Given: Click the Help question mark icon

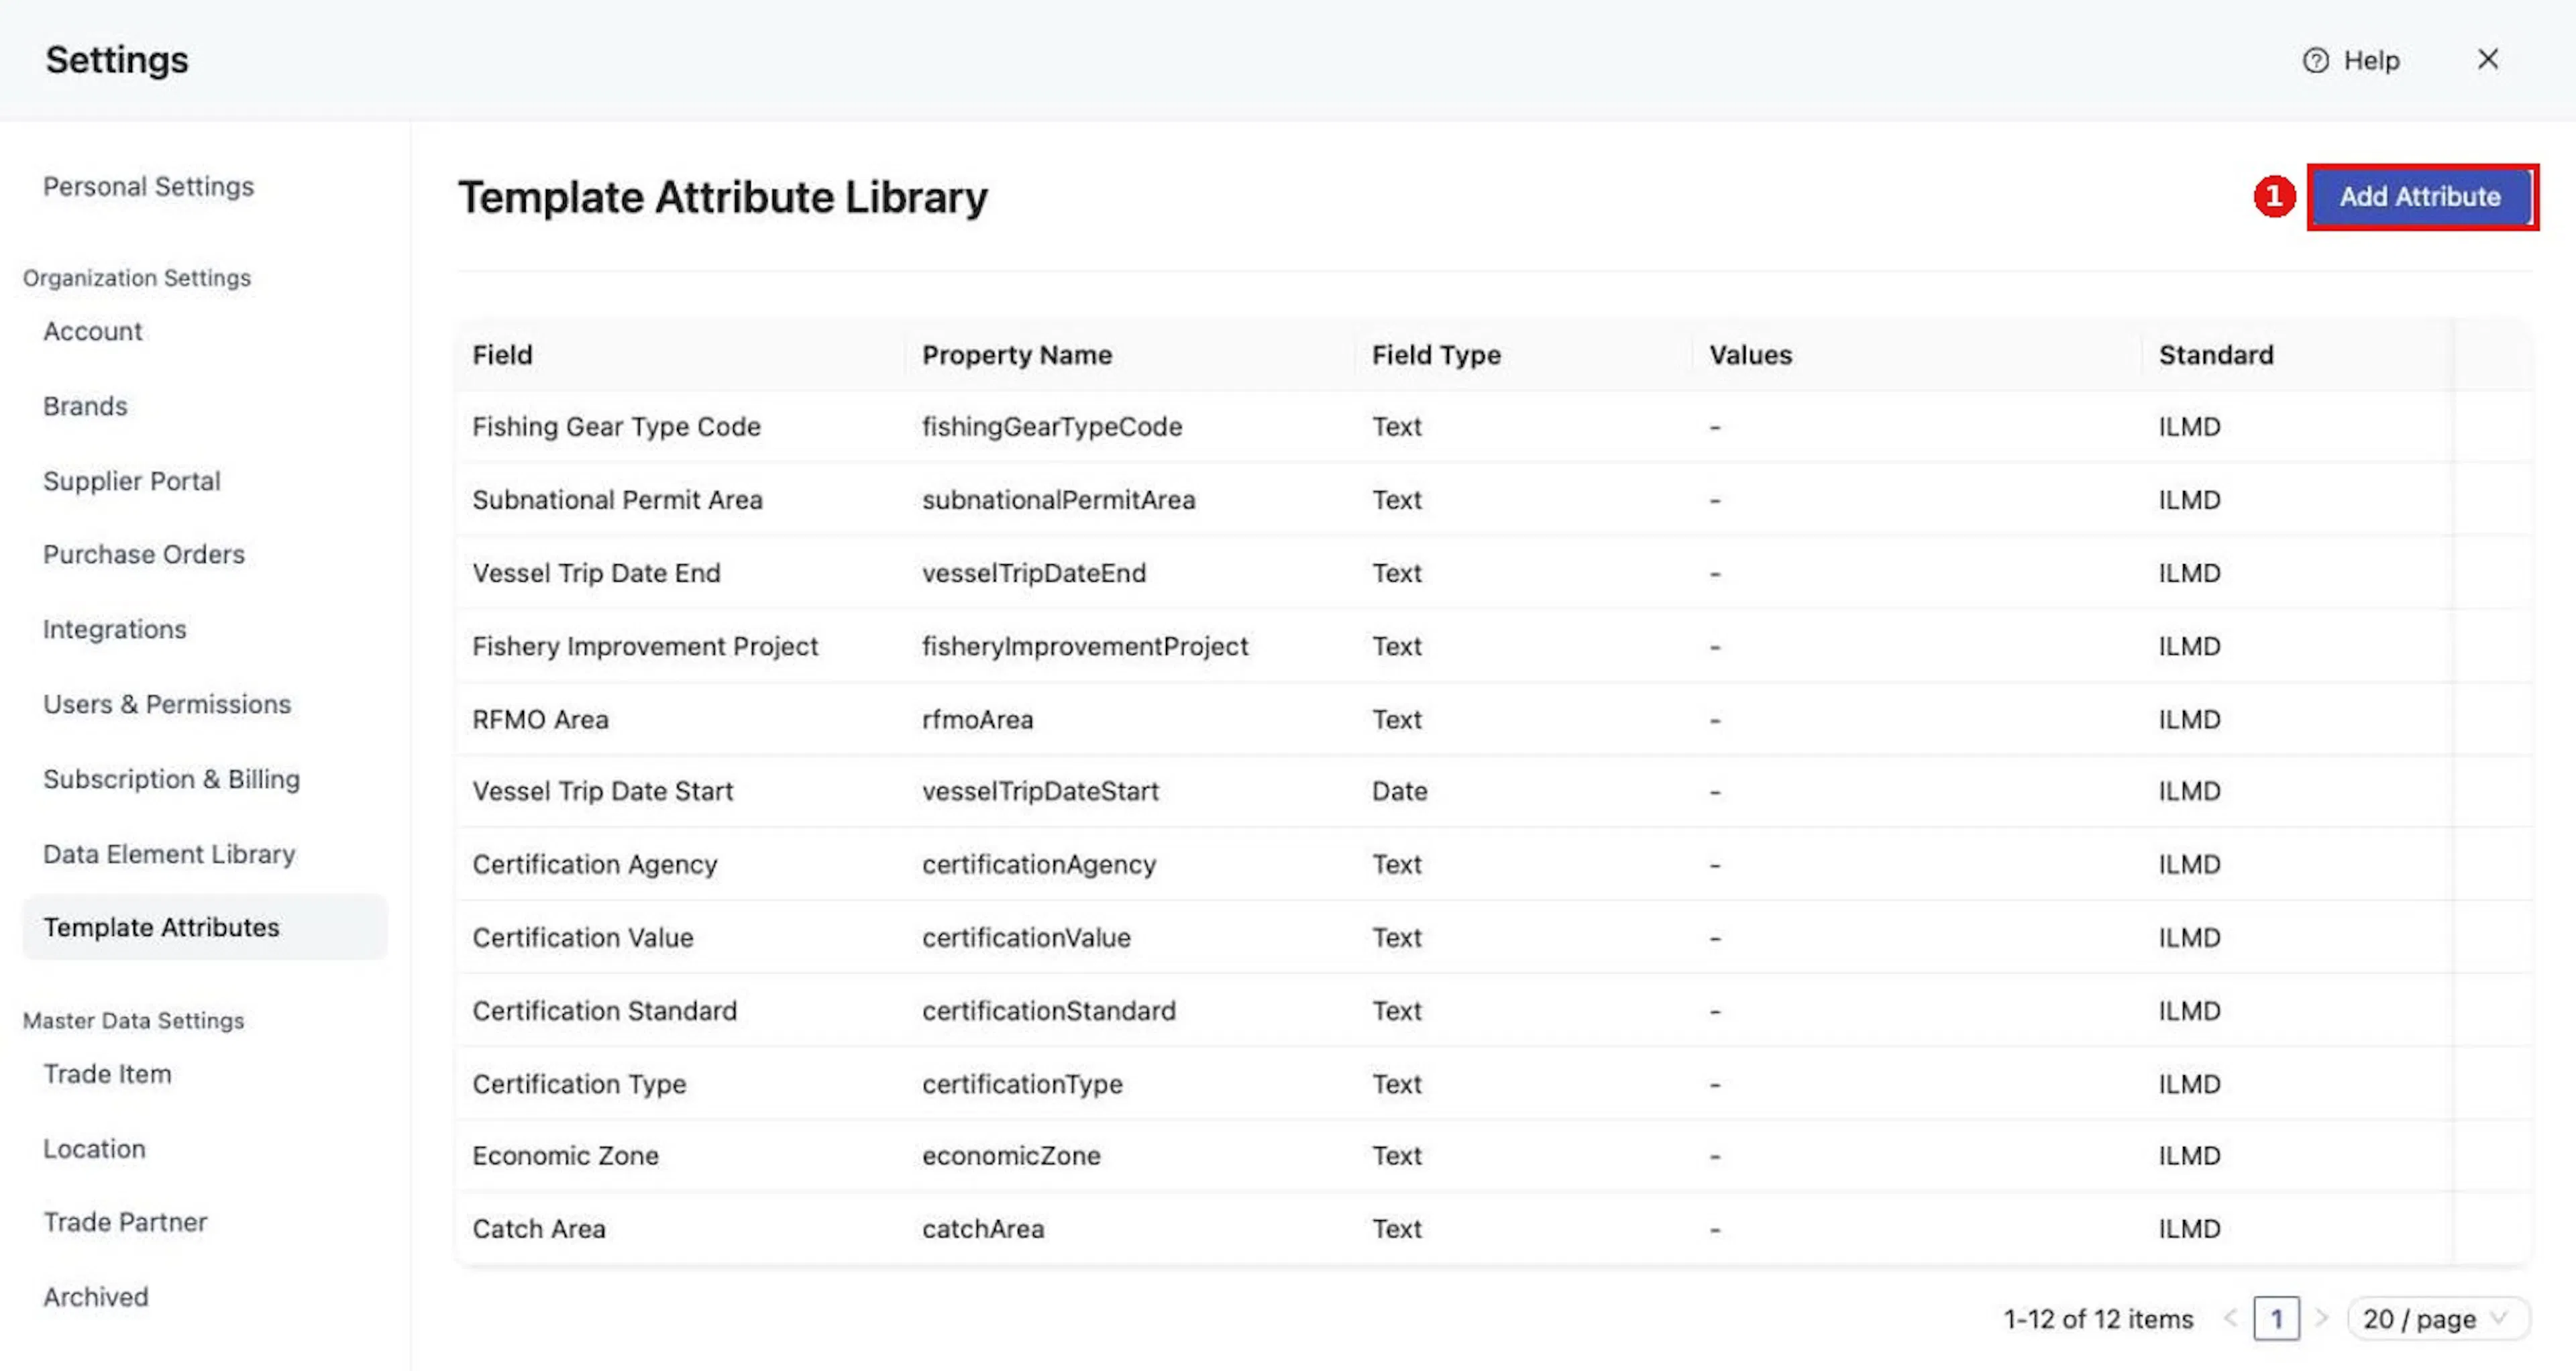Looking at the screenshot, I should [2315, 61].
